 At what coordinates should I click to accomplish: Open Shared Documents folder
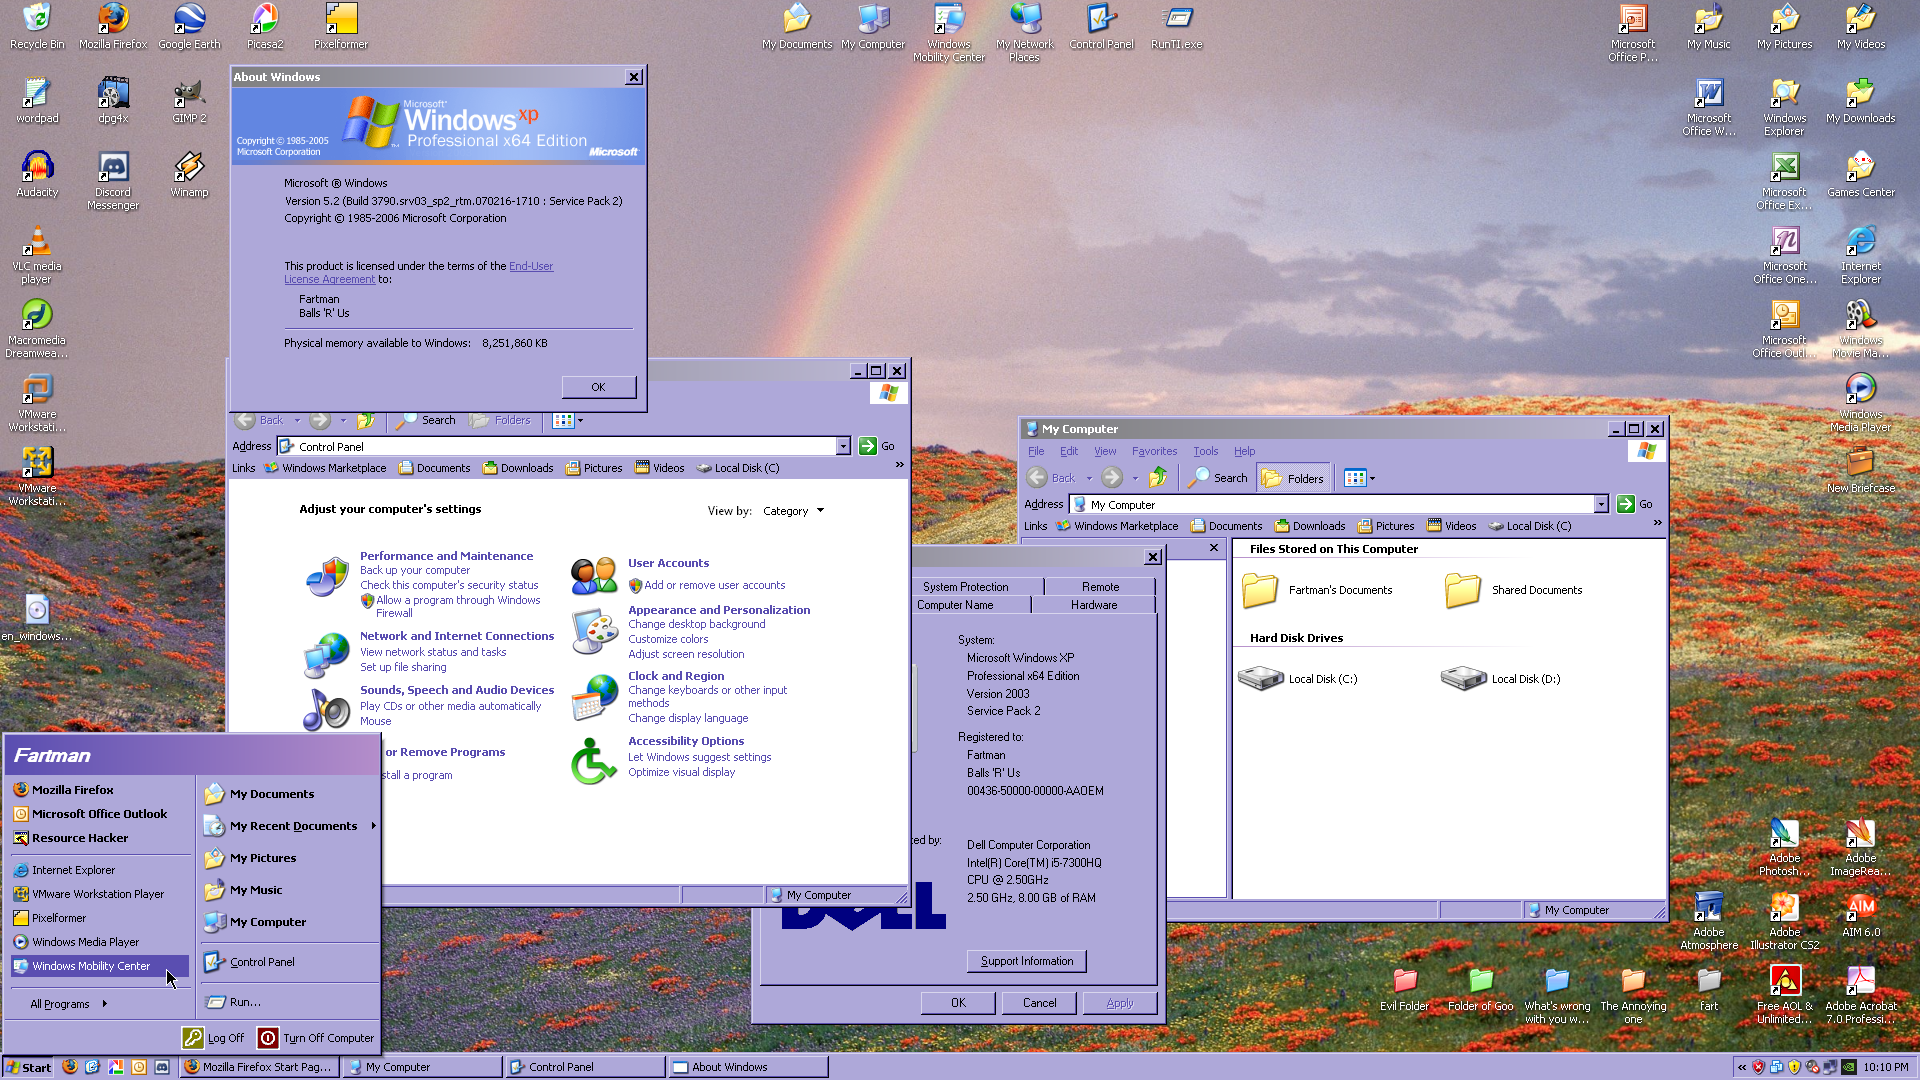pyautogui.click(x=1513, y=590)
